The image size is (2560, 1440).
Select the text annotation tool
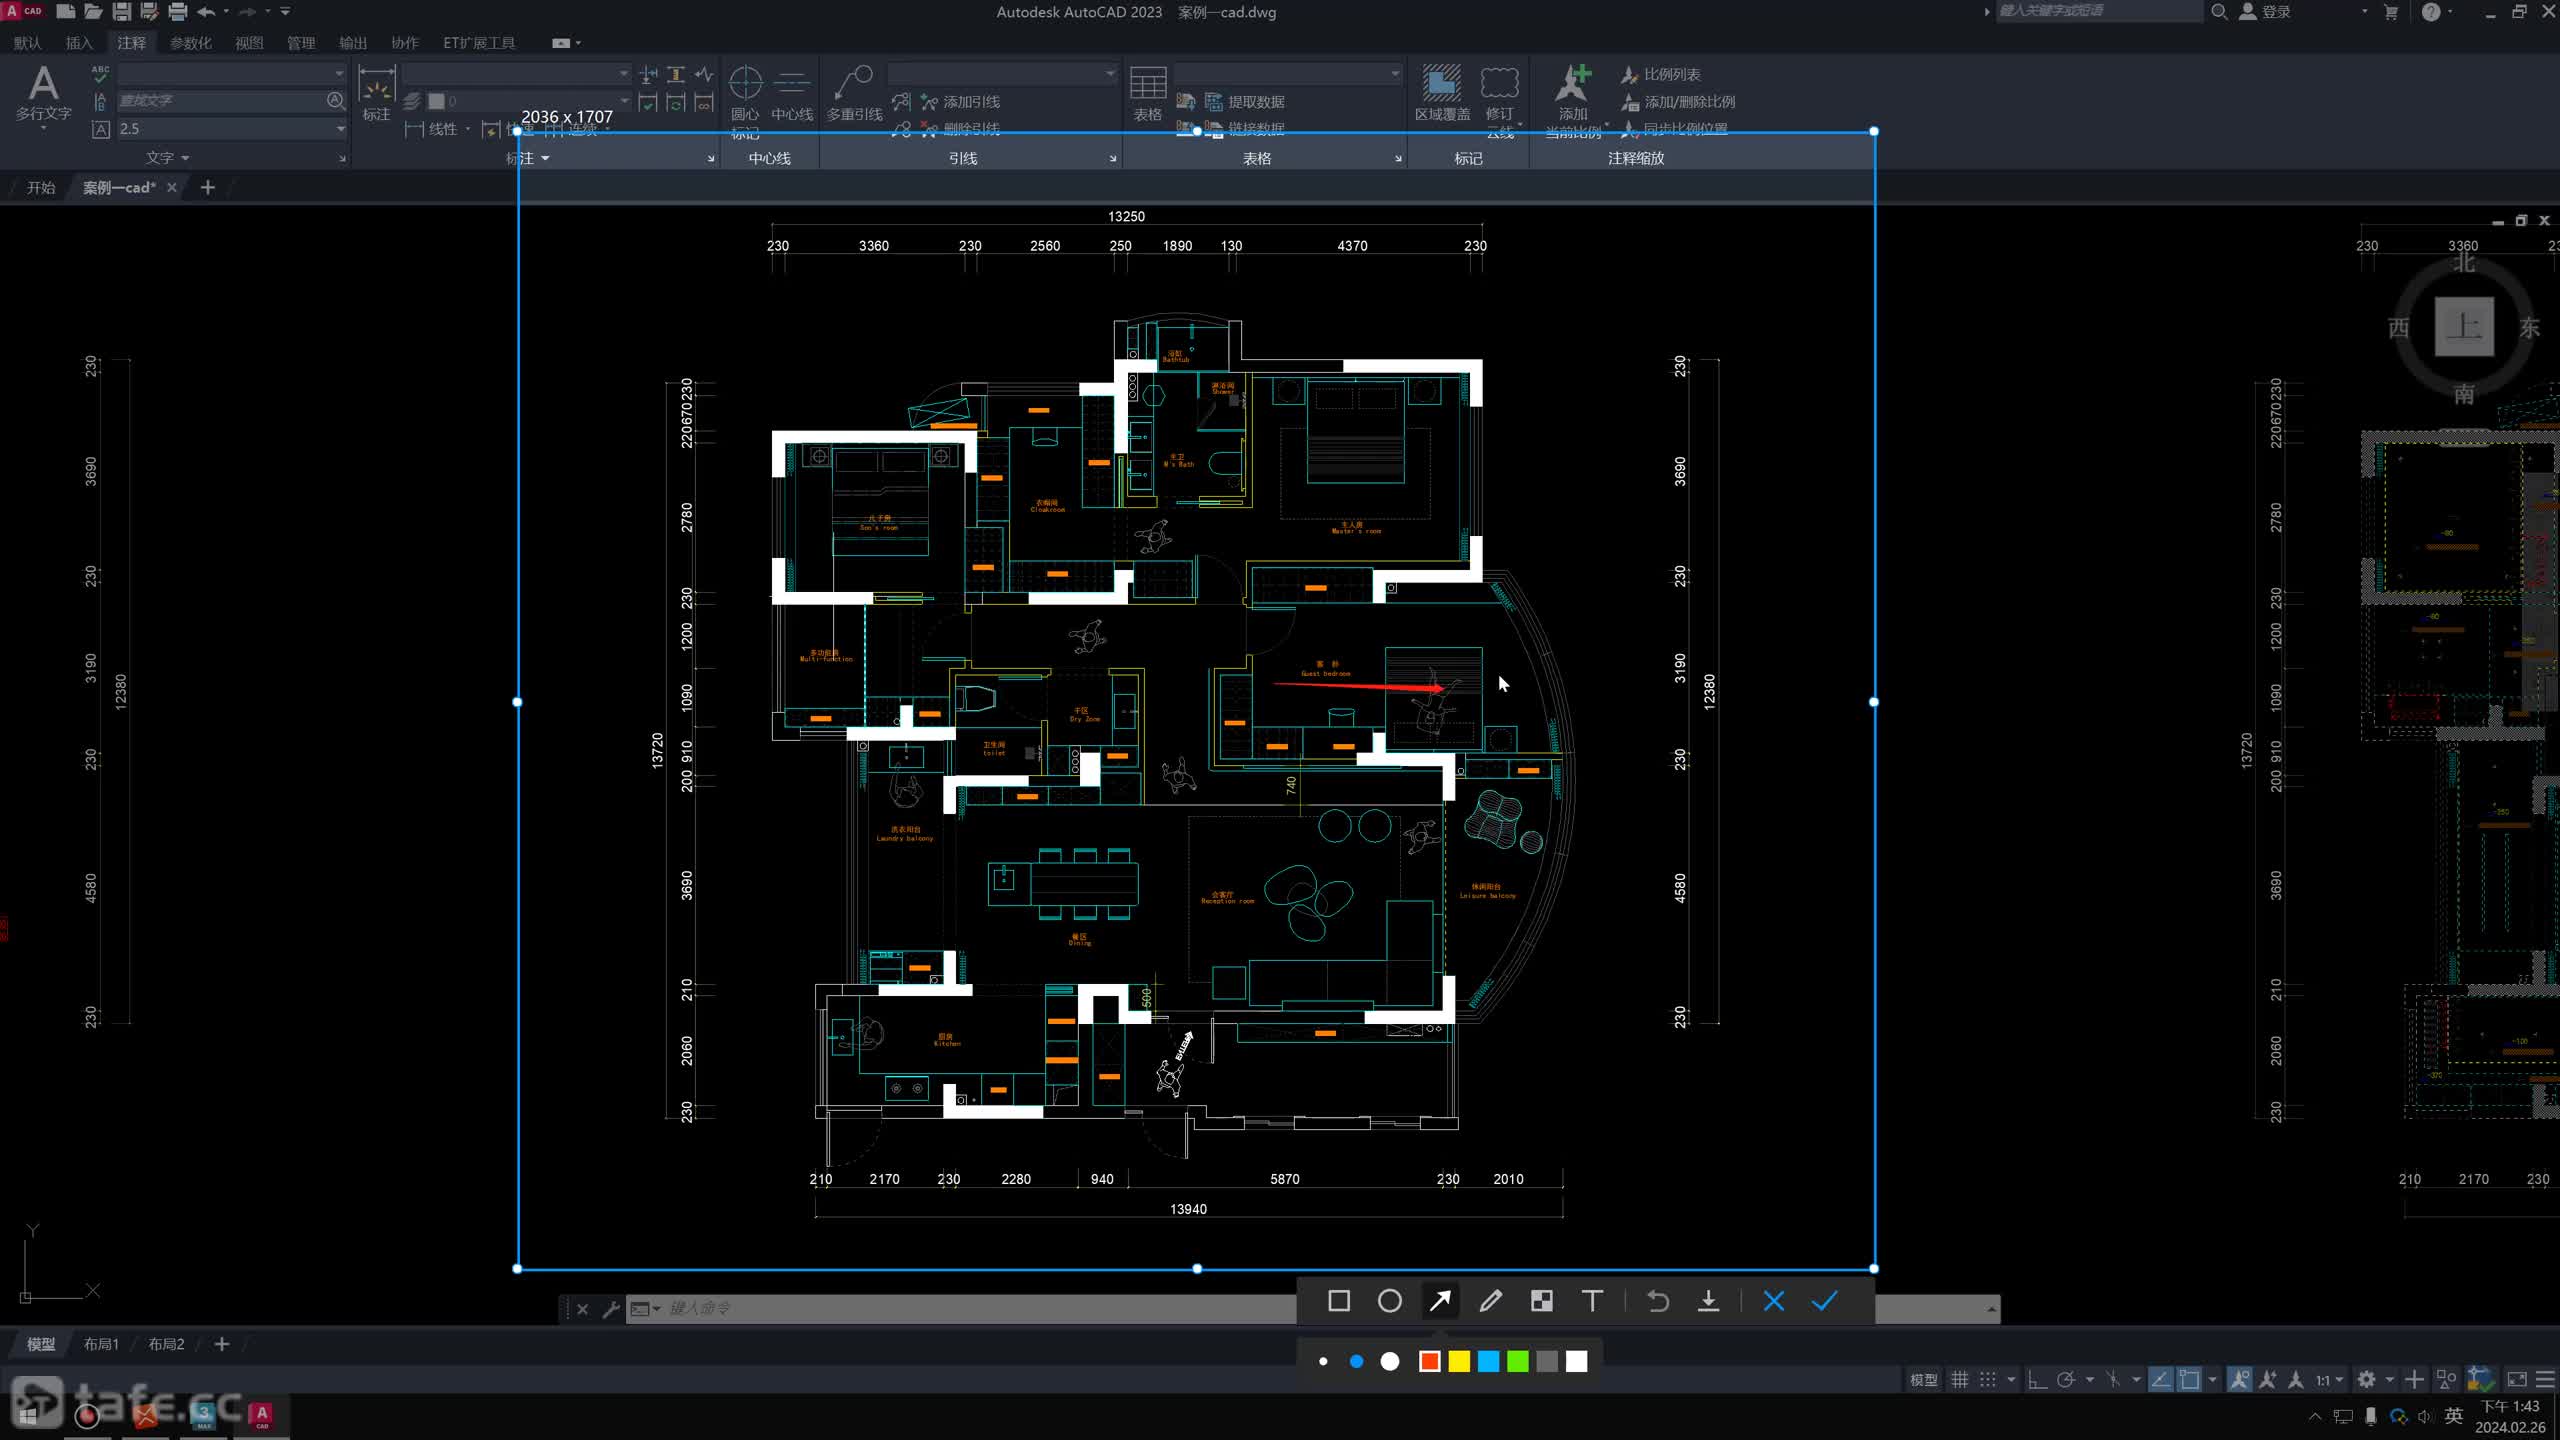click(x=1592, y=1301)
